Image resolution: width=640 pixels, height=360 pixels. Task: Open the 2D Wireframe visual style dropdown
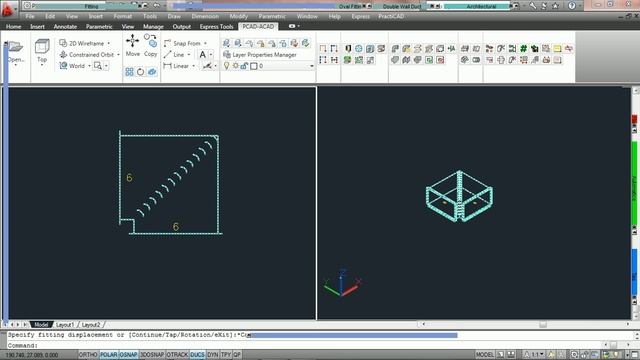[109, 43]
